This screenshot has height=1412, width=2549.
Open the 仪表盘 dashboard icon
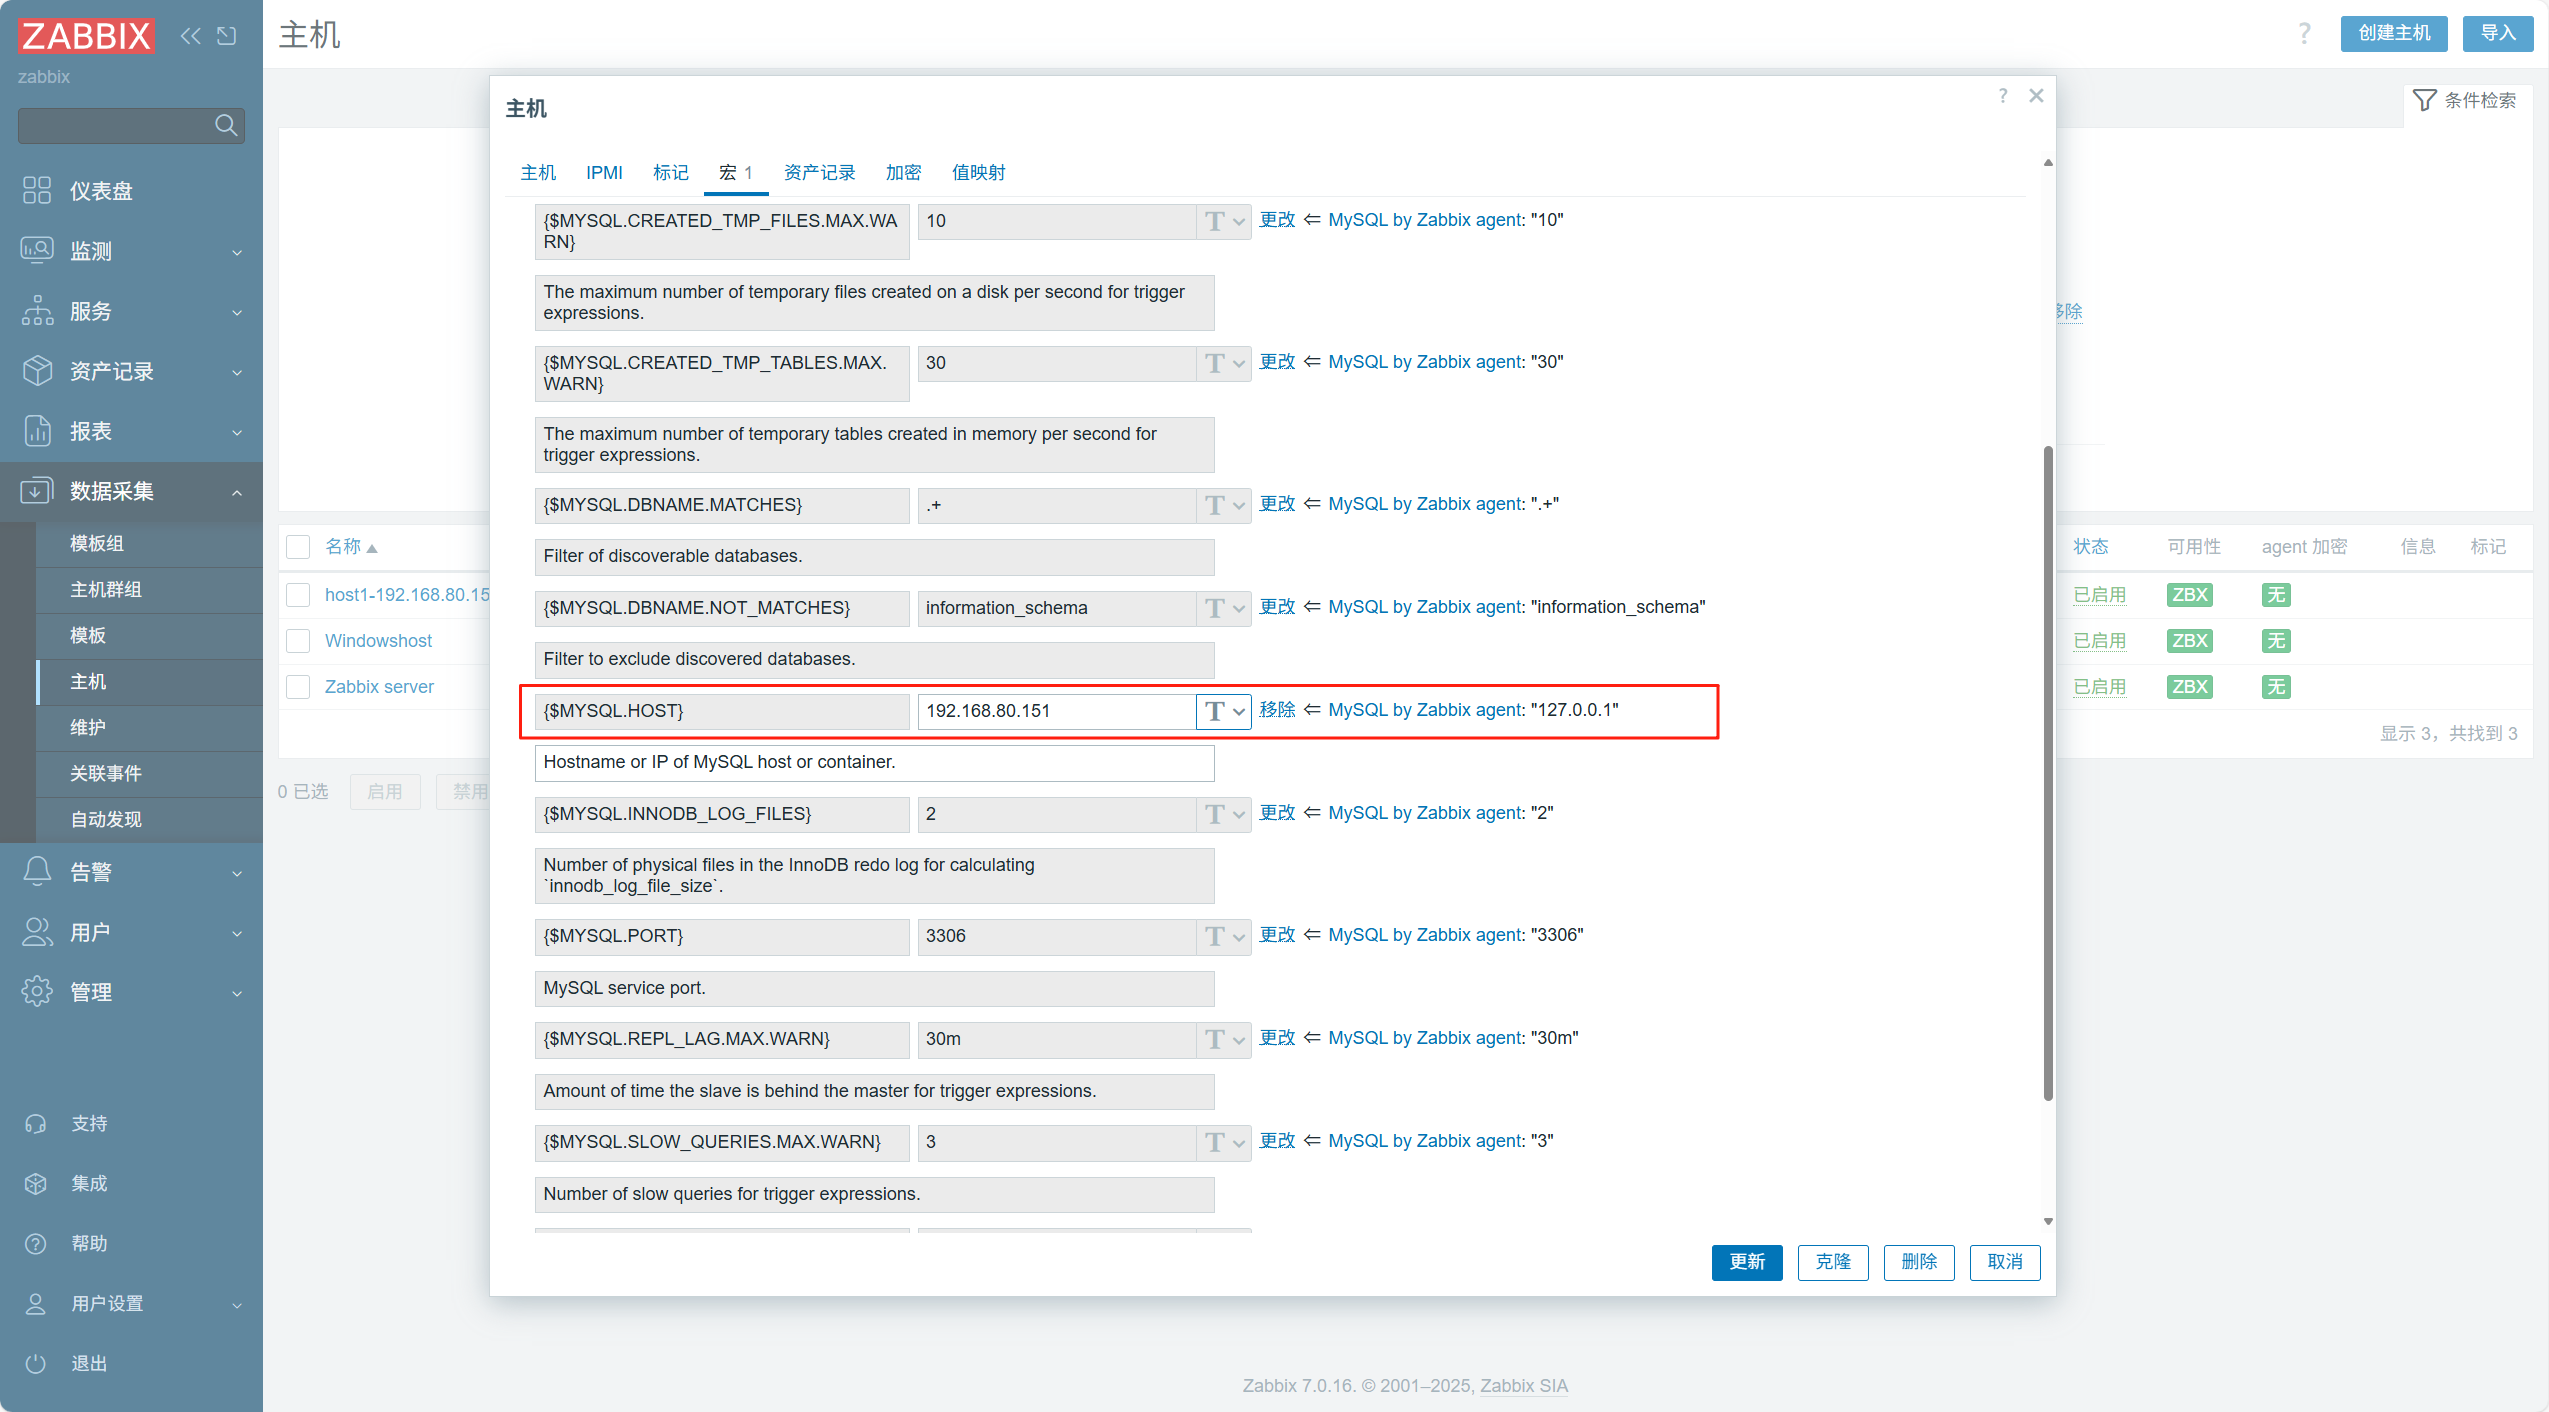37,190
